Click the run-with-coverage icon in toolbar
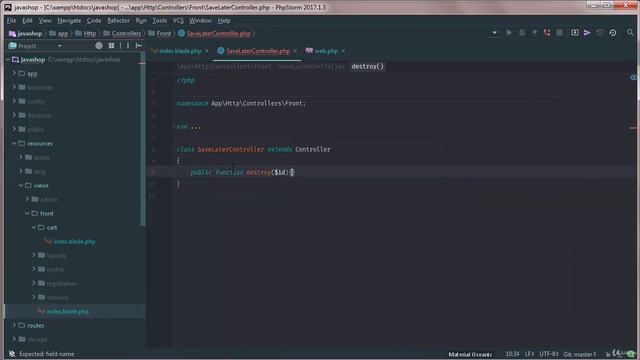This screenshot has width=640, height=360. pyautogui.click(x=534, y=33)
